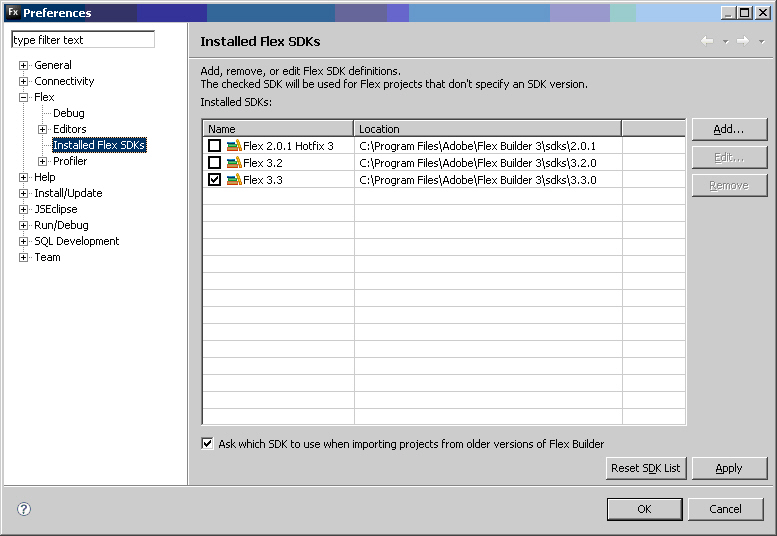777x536 pixels.
Task: Check the Flex 3.2 SDK checkbox
Action: 215,162
